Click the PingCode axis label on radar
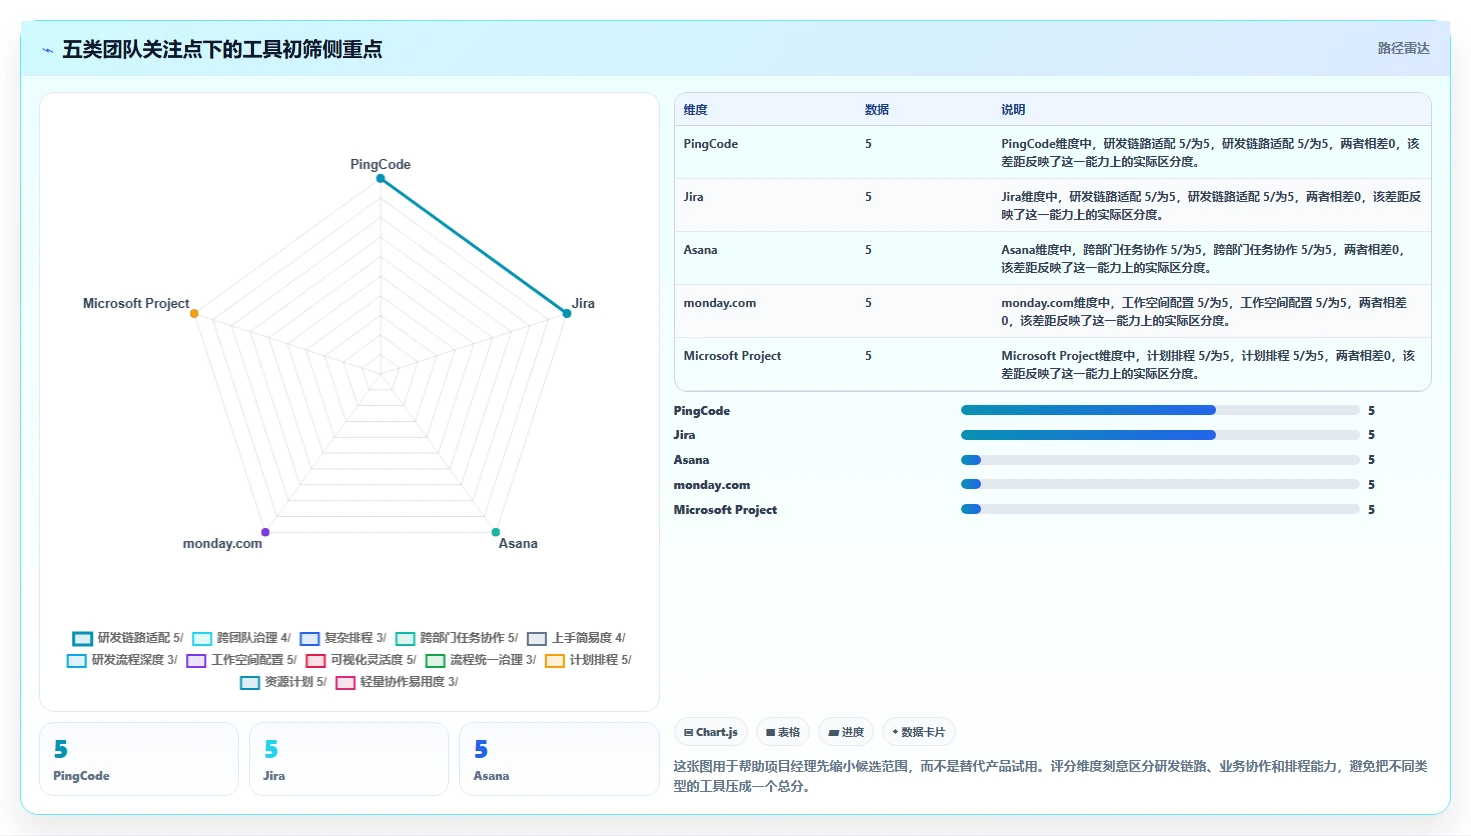This screenshot has height=836, width=1471. pos(380,164)
